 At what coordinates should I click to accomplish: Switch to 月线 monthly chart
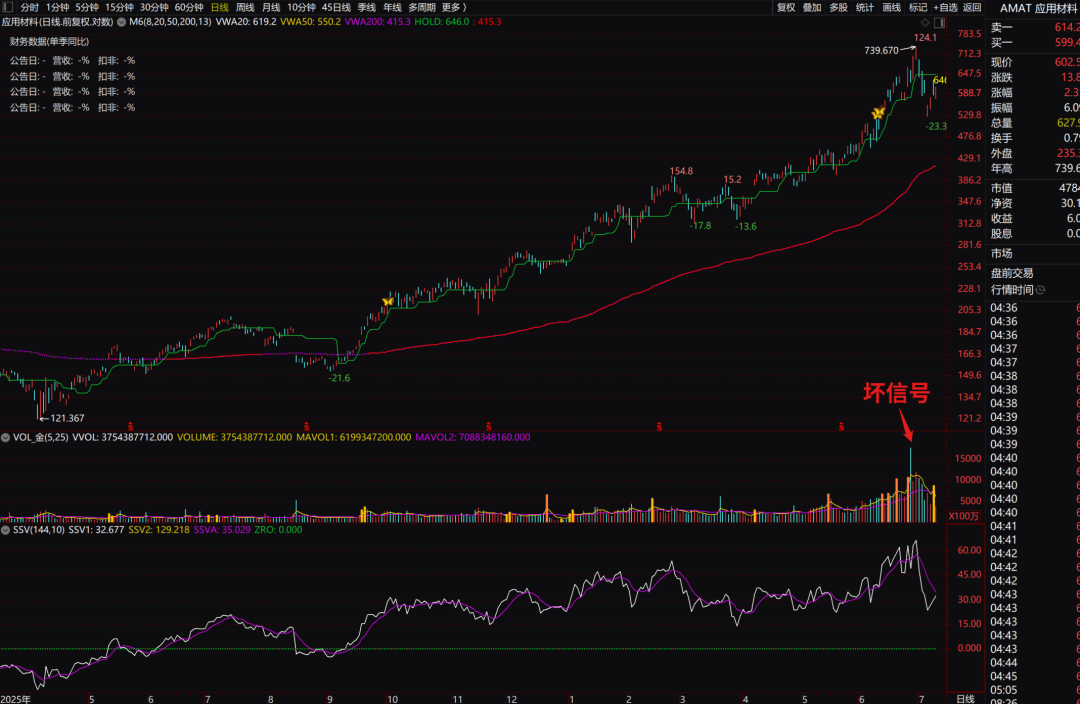[271, 8]
